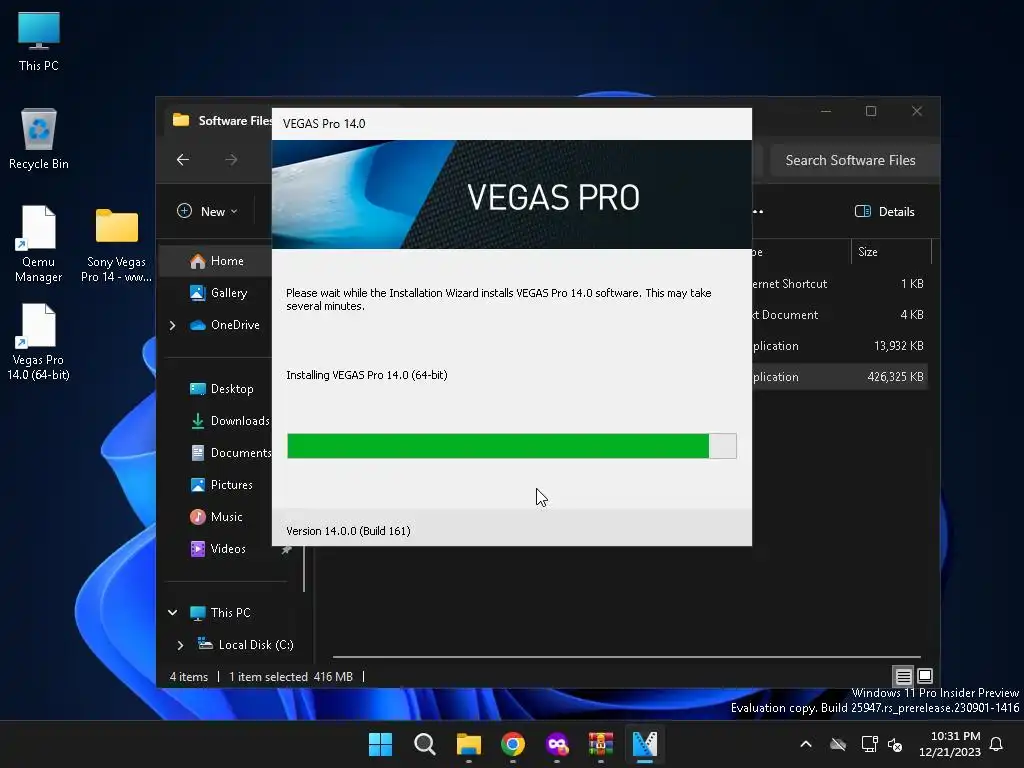This screenshot has width=1024, height=768.
Task: Open the clock showing 10:31 PM
Action: [x=950, y=744]
